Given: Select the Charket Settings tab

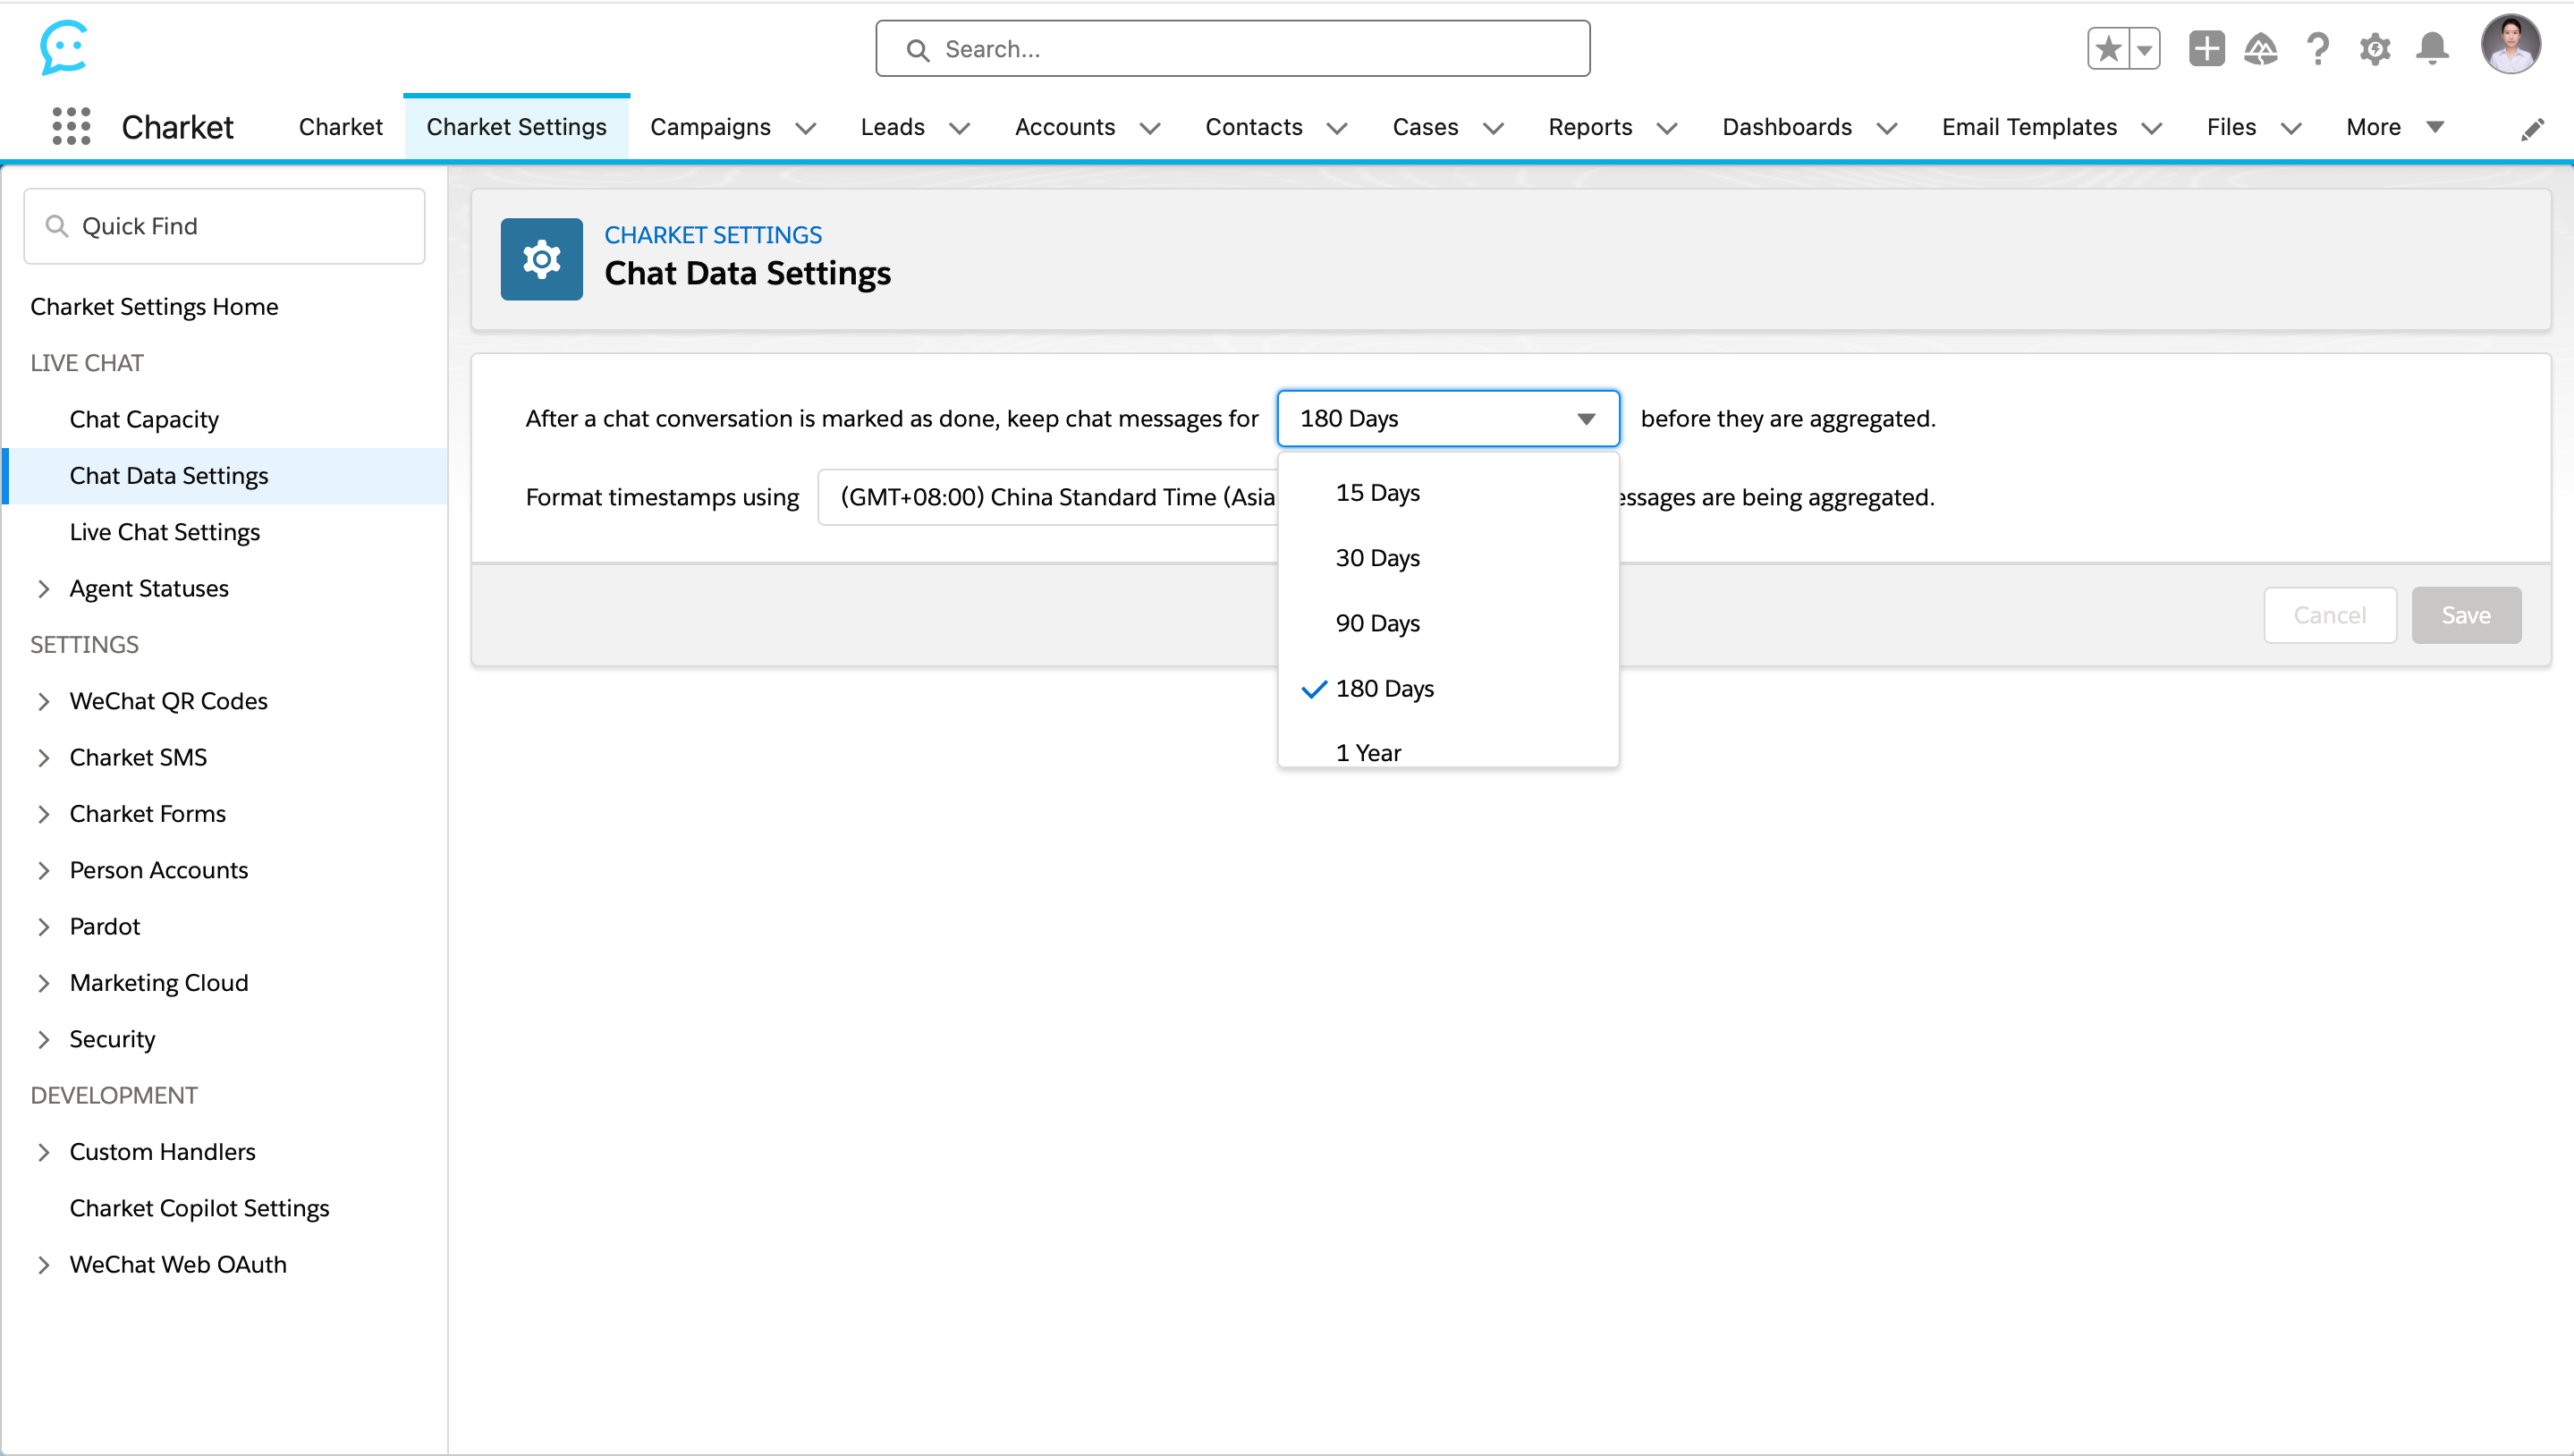Looking at the screenshot, I should coord(516,127).
